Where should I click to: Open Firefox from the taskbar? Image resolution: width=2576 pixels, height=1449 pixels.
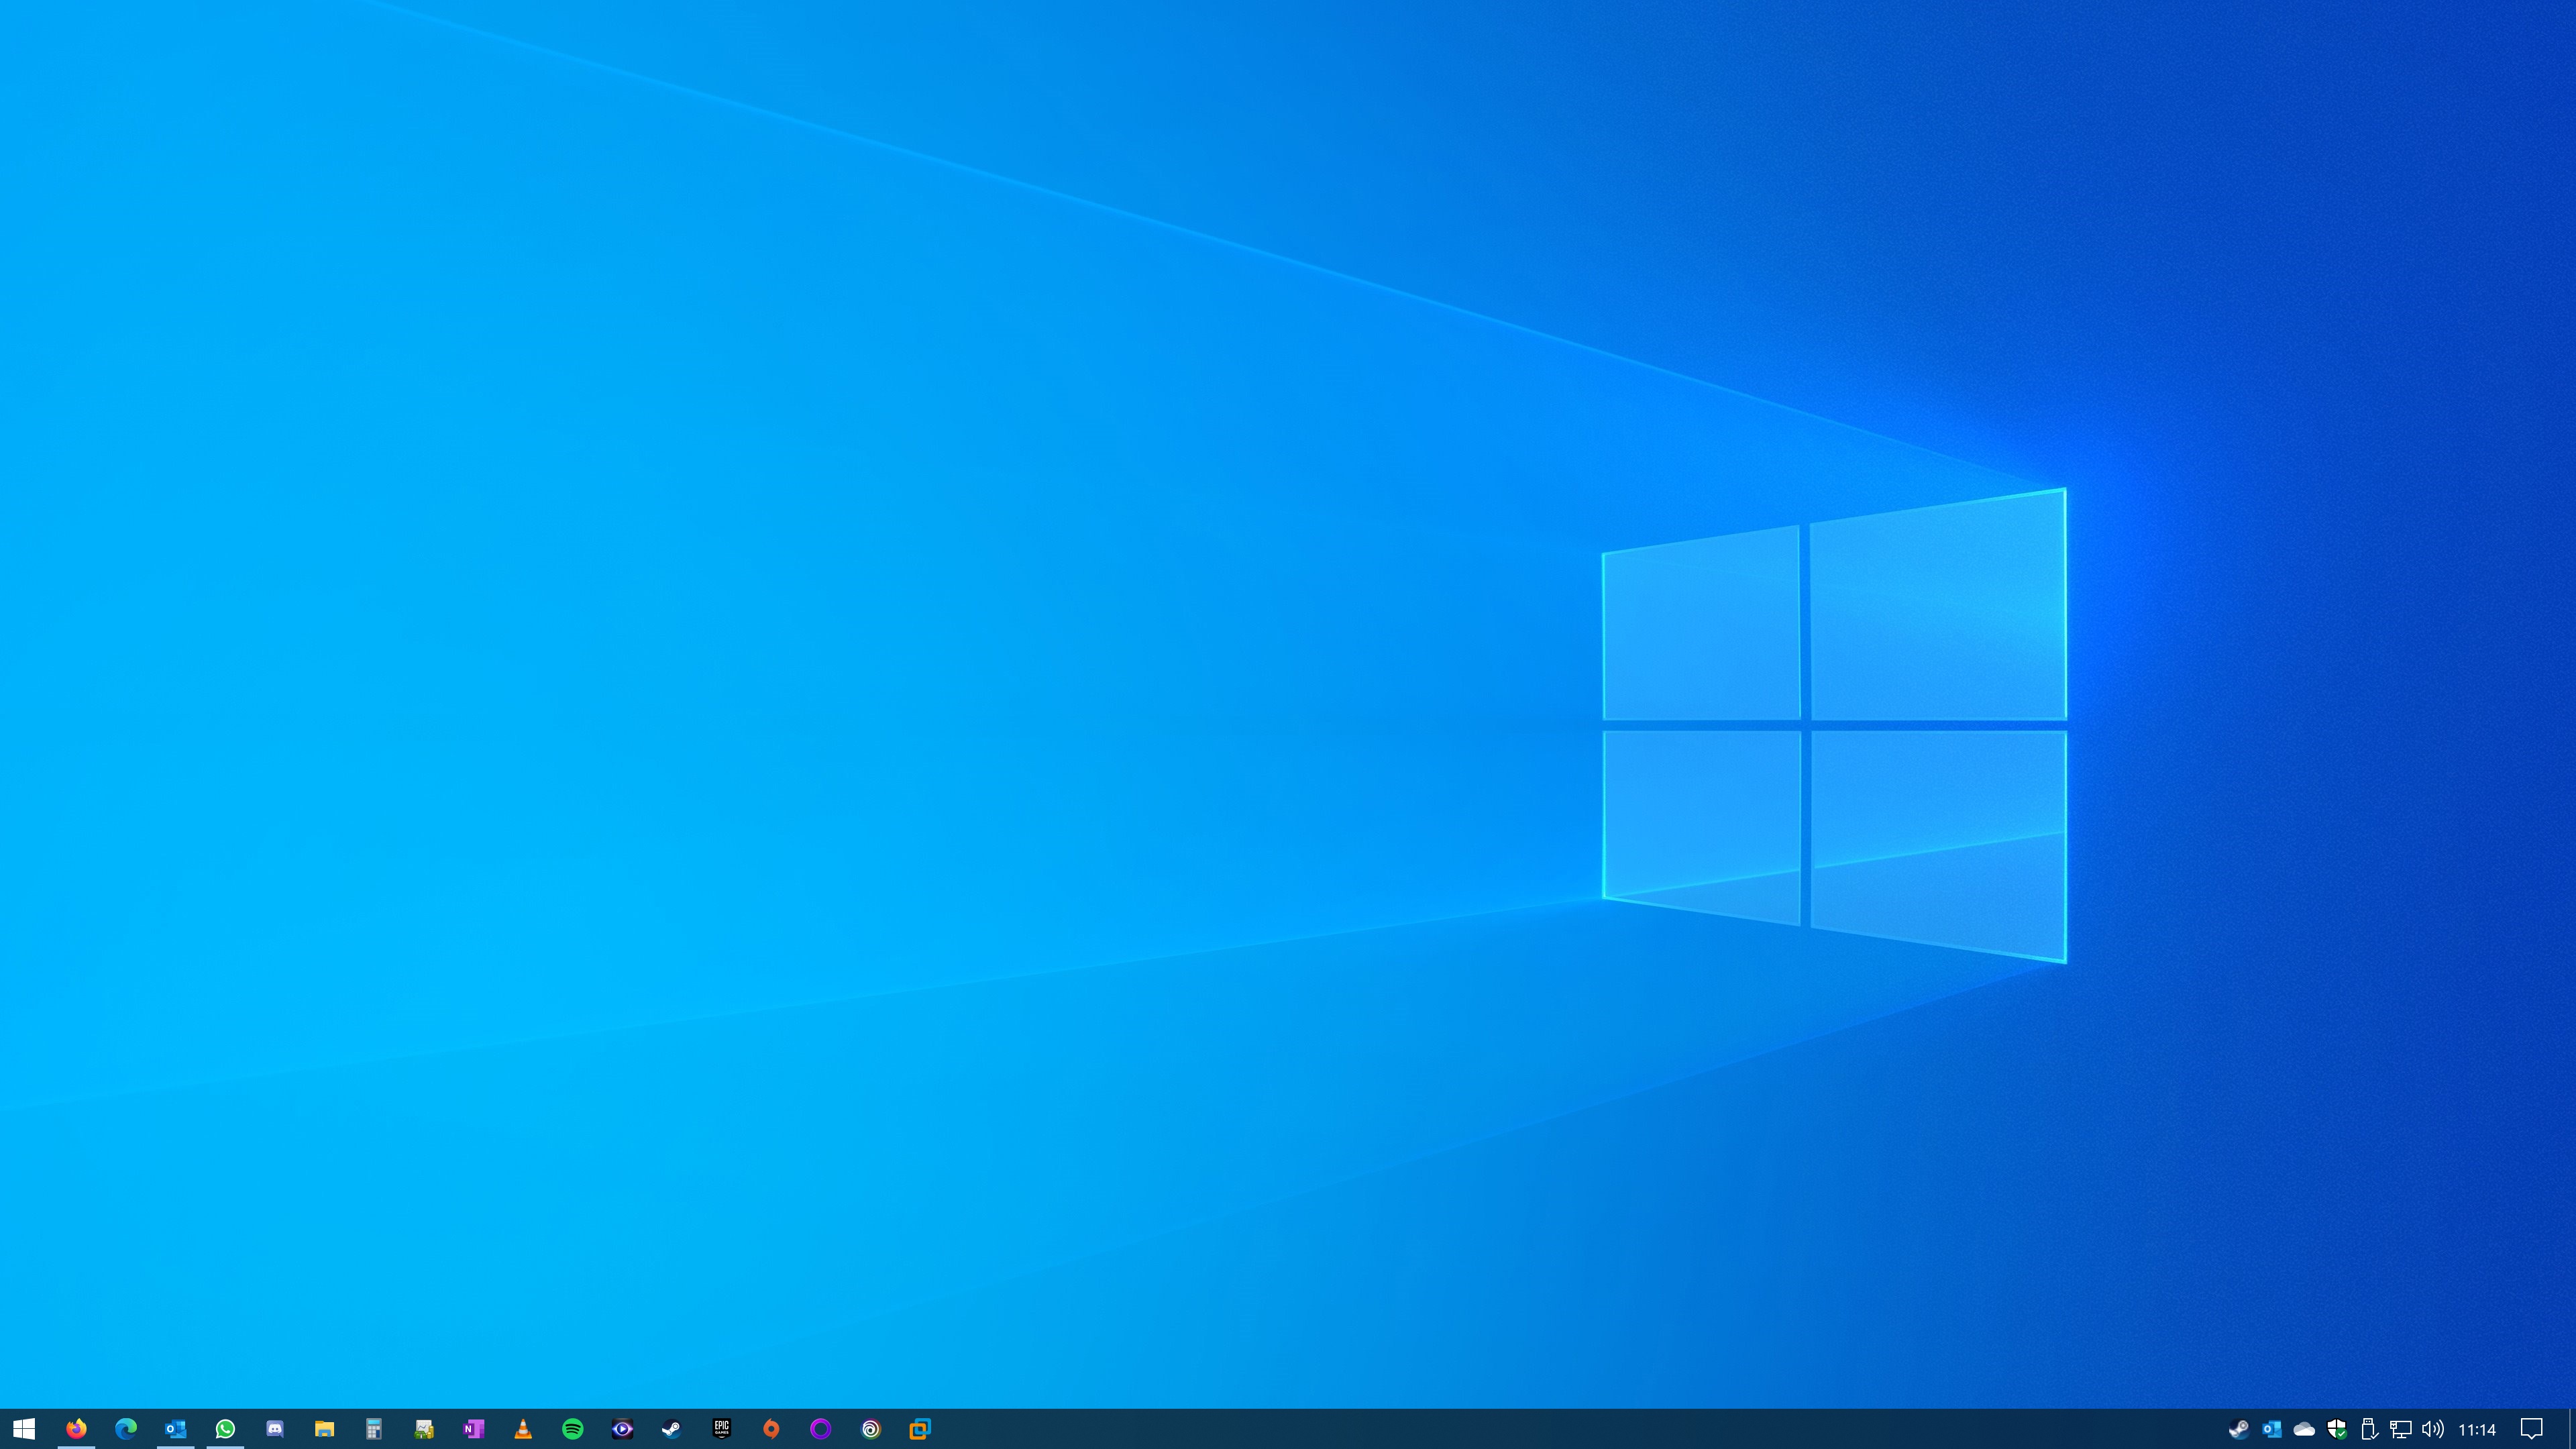click(x=76, y=1429)
